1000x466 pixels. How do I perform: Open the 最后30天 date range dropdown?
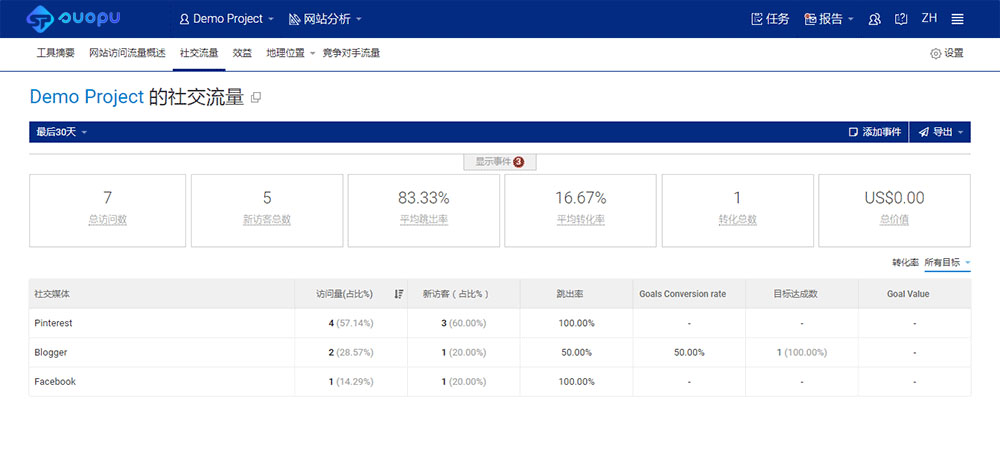pyautogui.click(x=62, y=132)
